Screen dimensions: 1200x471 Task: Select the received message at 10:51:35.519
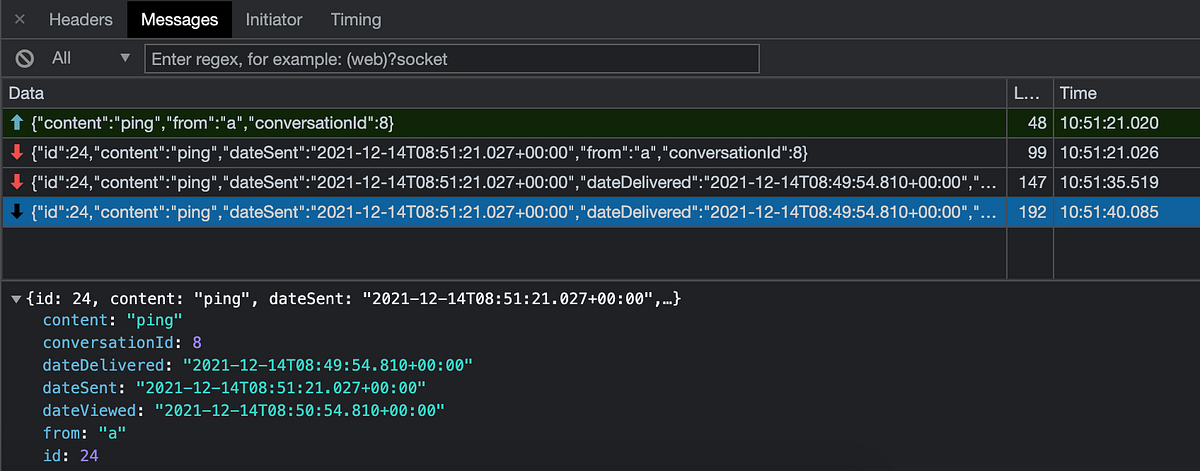pos(600,182)
